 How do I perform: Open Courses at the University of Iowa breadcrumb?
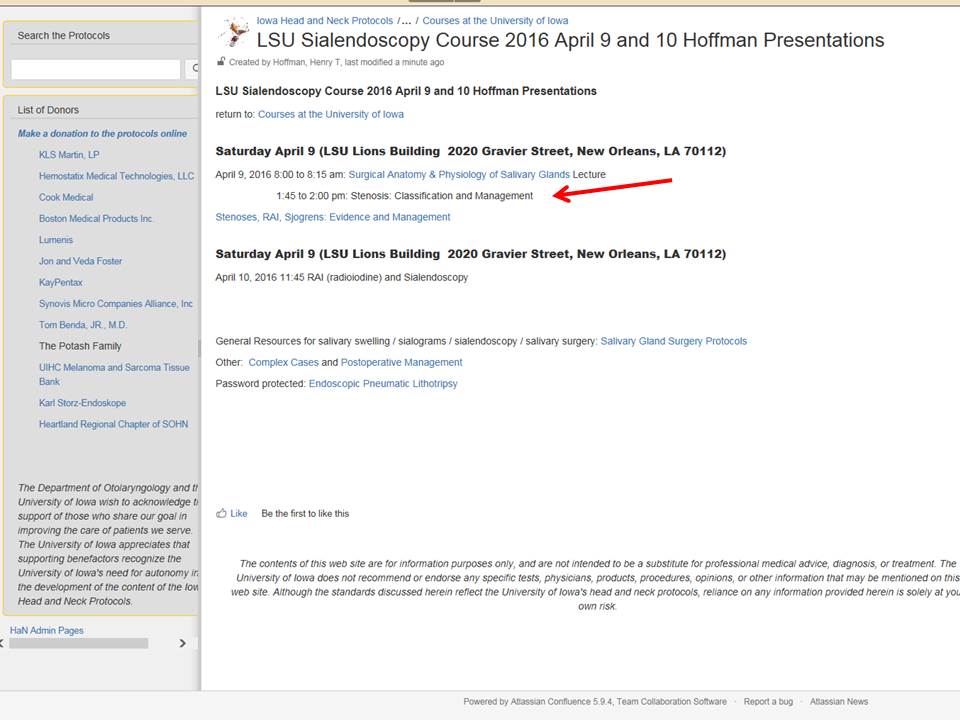[495, 21]
